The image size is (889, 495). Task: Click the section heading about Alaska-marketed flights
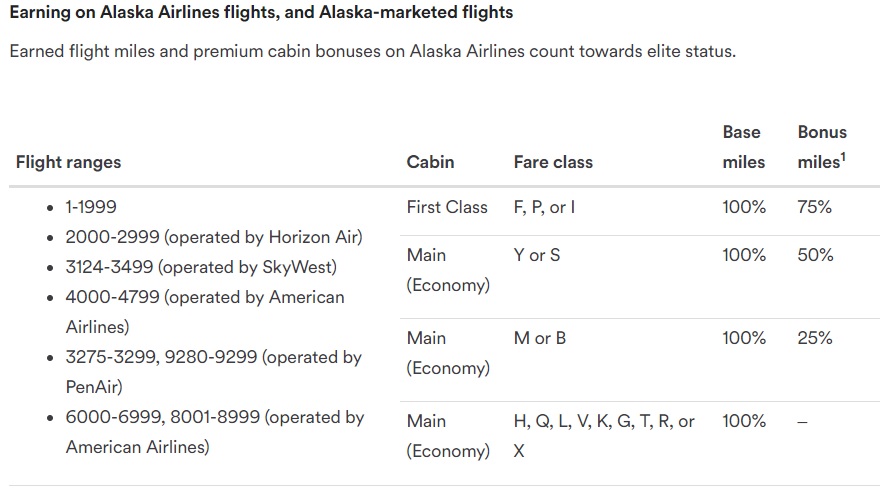pos(261,13)
